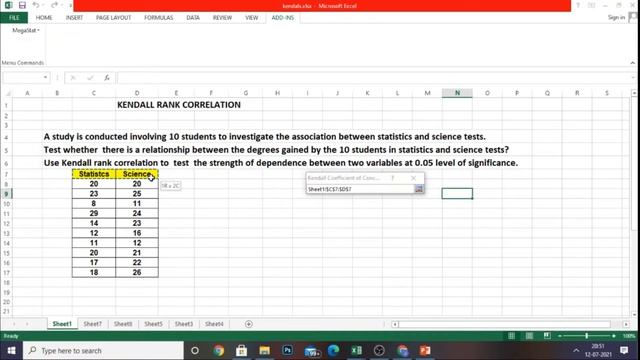Select column N header
Image resolution: width=640 pixels, height=360 pixels.
click(x=457, y=93)
